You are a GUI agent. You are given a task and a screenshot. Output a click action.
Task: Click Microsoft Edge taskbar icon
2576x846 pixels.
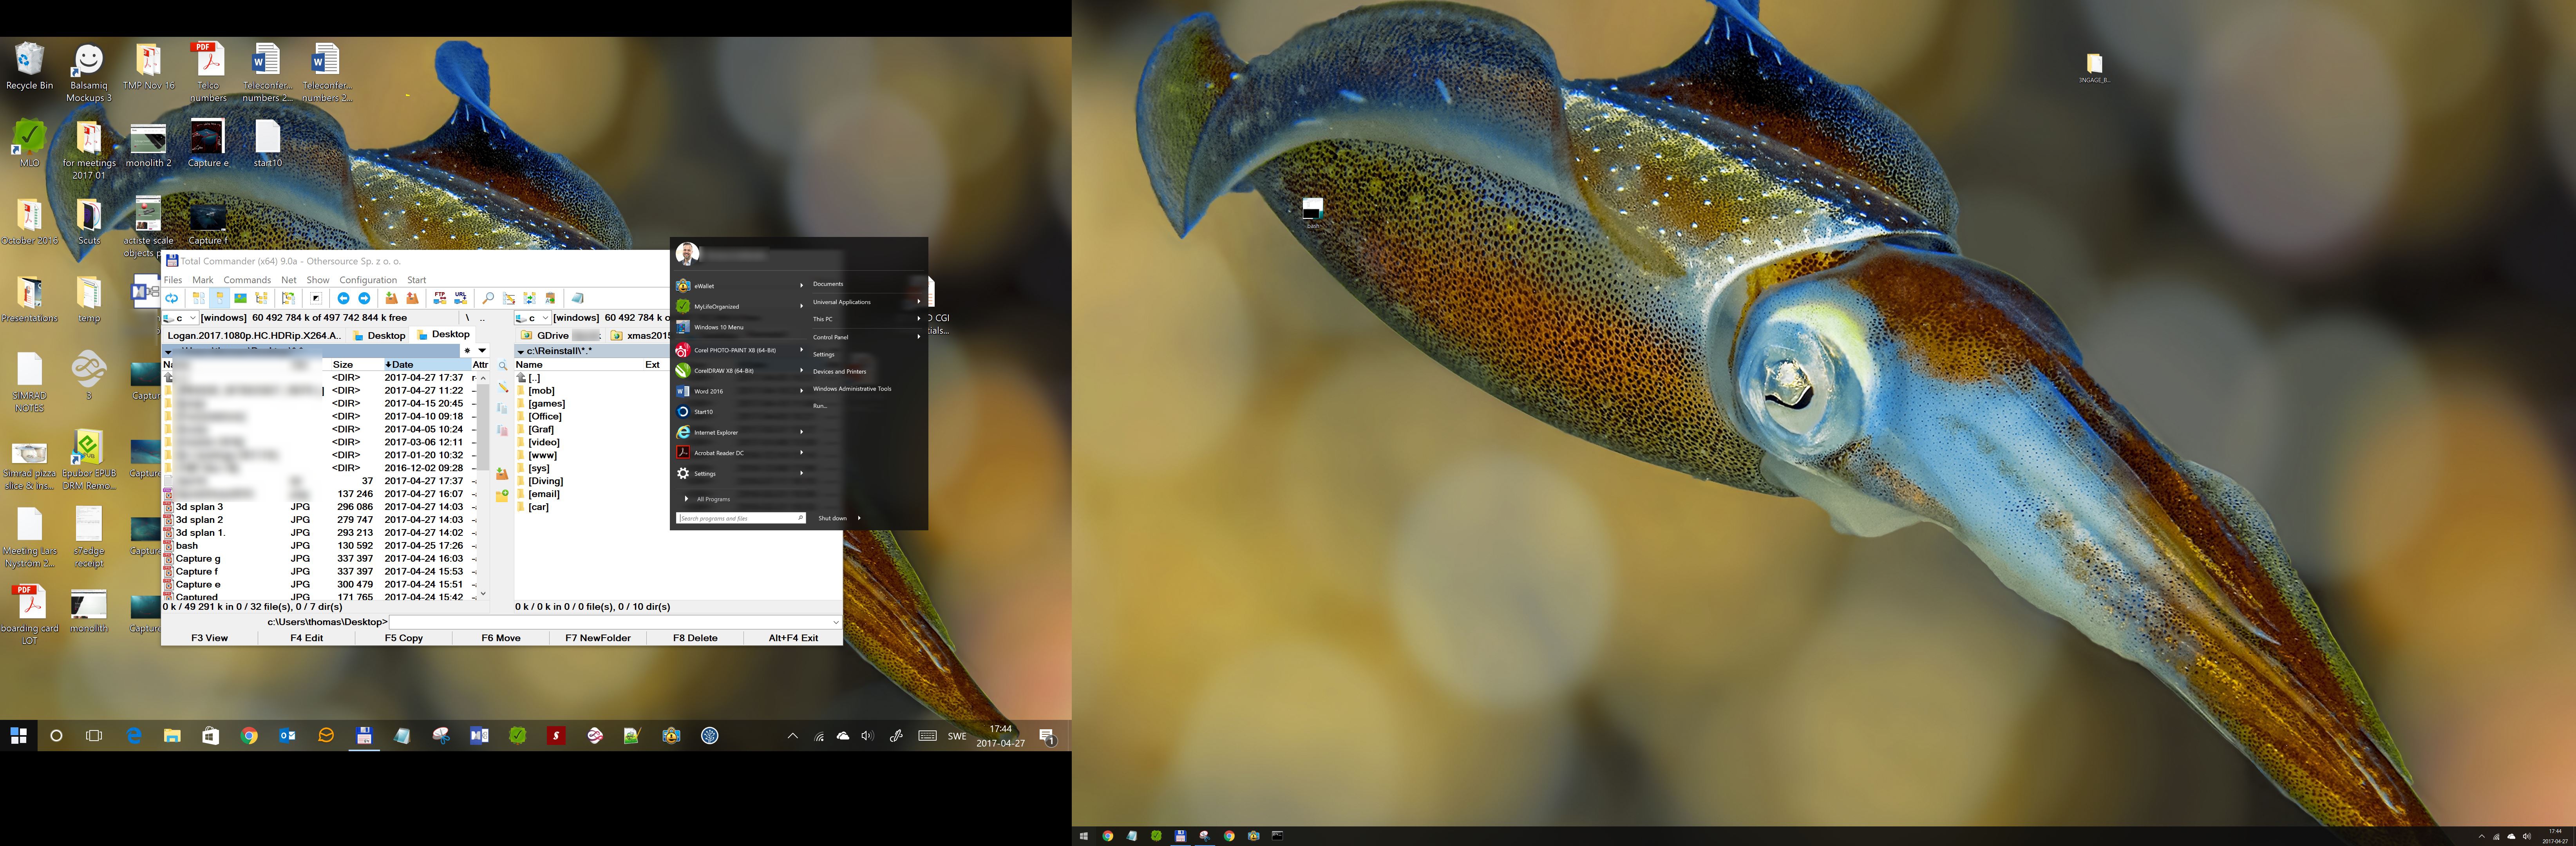point(134,736)
